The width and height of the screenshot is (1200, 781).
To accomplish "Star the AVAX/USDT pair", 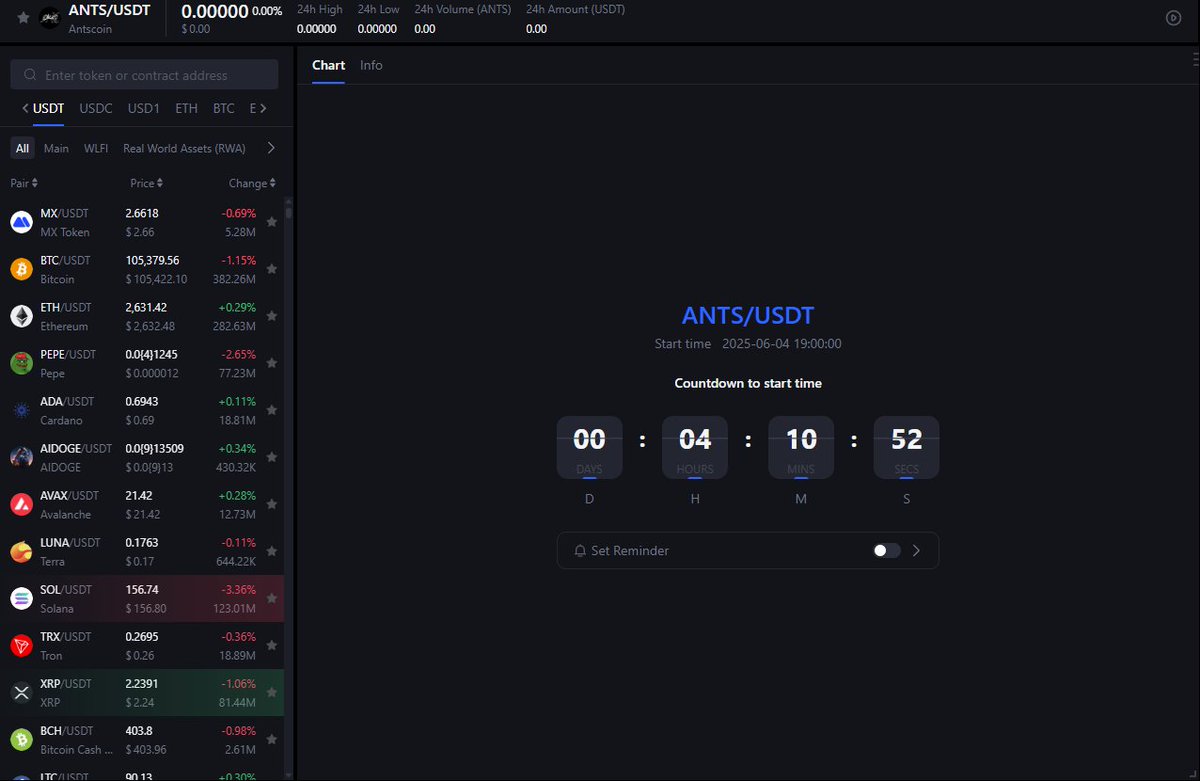I will pos(271,504).
